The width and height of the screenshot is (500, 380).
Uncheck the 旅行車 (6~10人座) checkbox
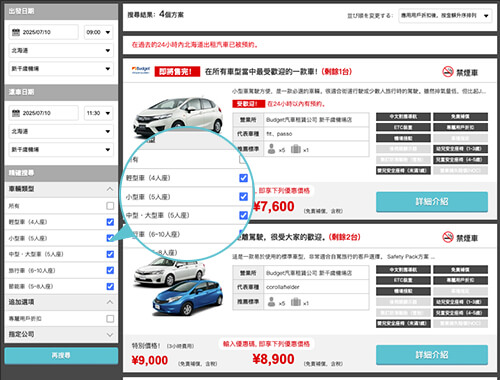pos(110,270)
